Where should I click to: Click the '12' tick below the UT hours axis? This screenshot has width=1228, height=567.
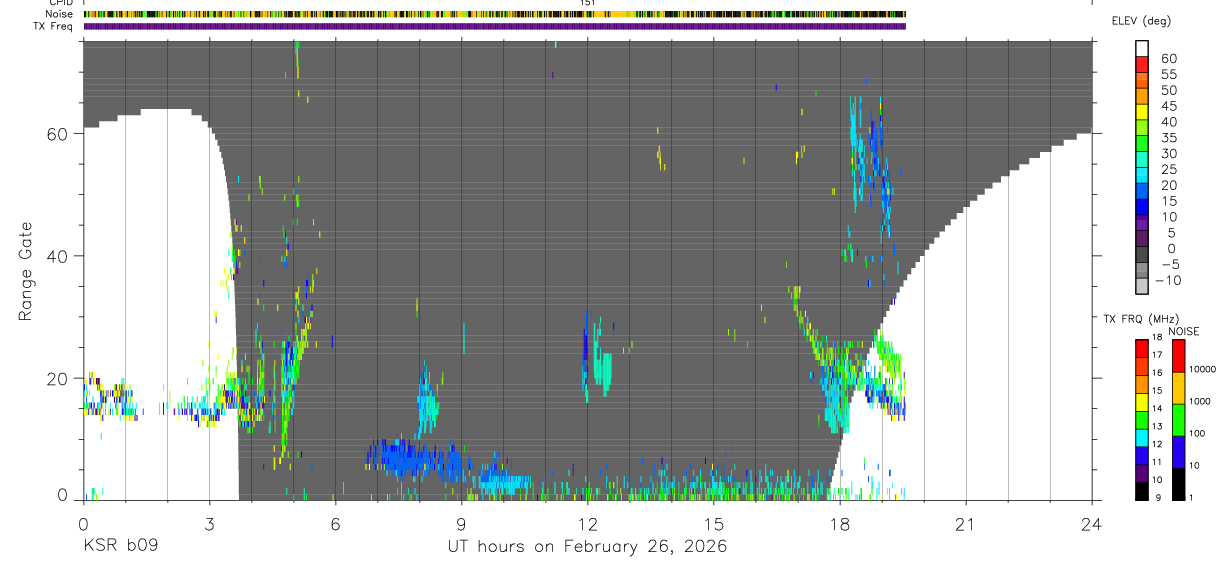click(587, 524)
